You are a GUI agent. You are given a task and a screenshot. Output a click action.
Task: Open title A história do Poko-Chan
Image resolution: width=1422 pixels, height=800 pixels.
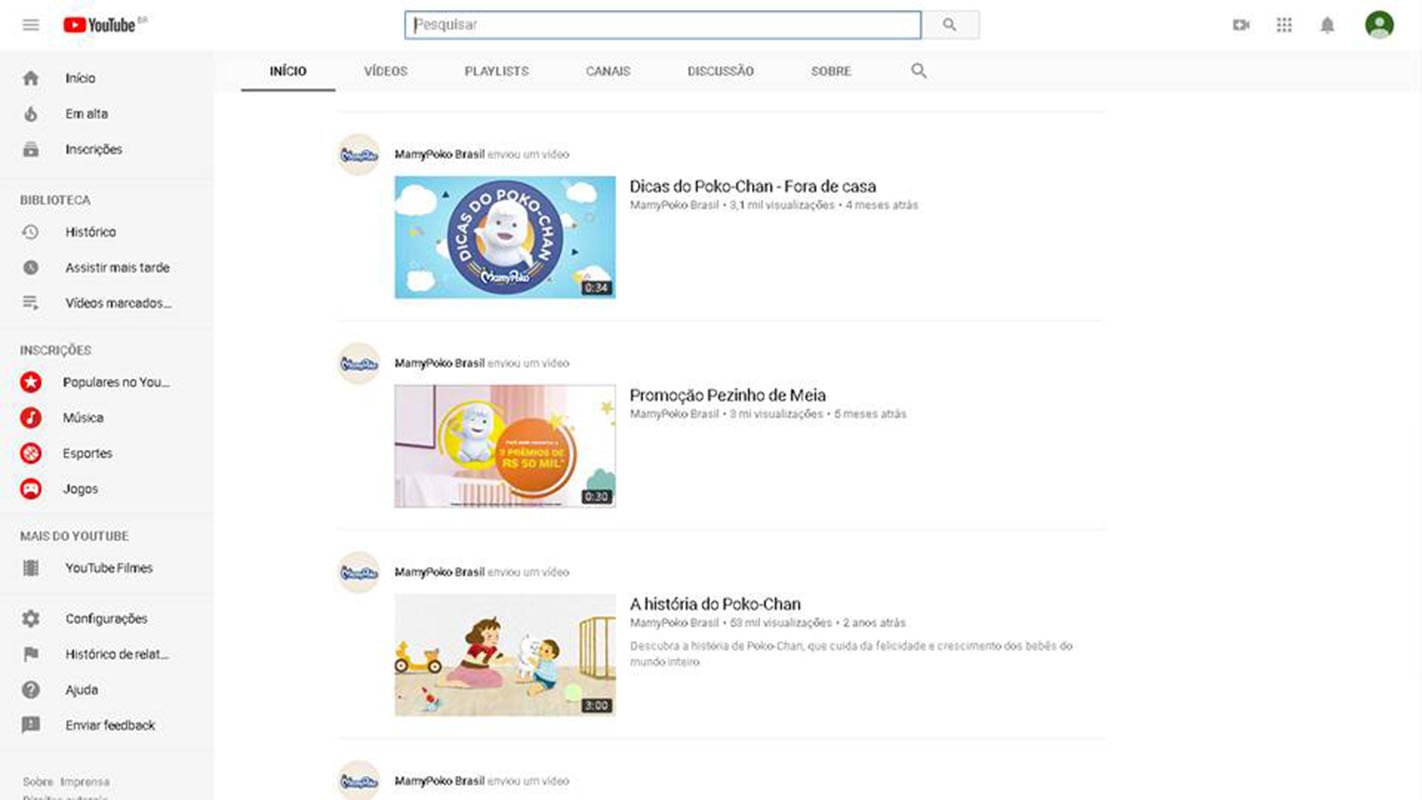(715, 604)
